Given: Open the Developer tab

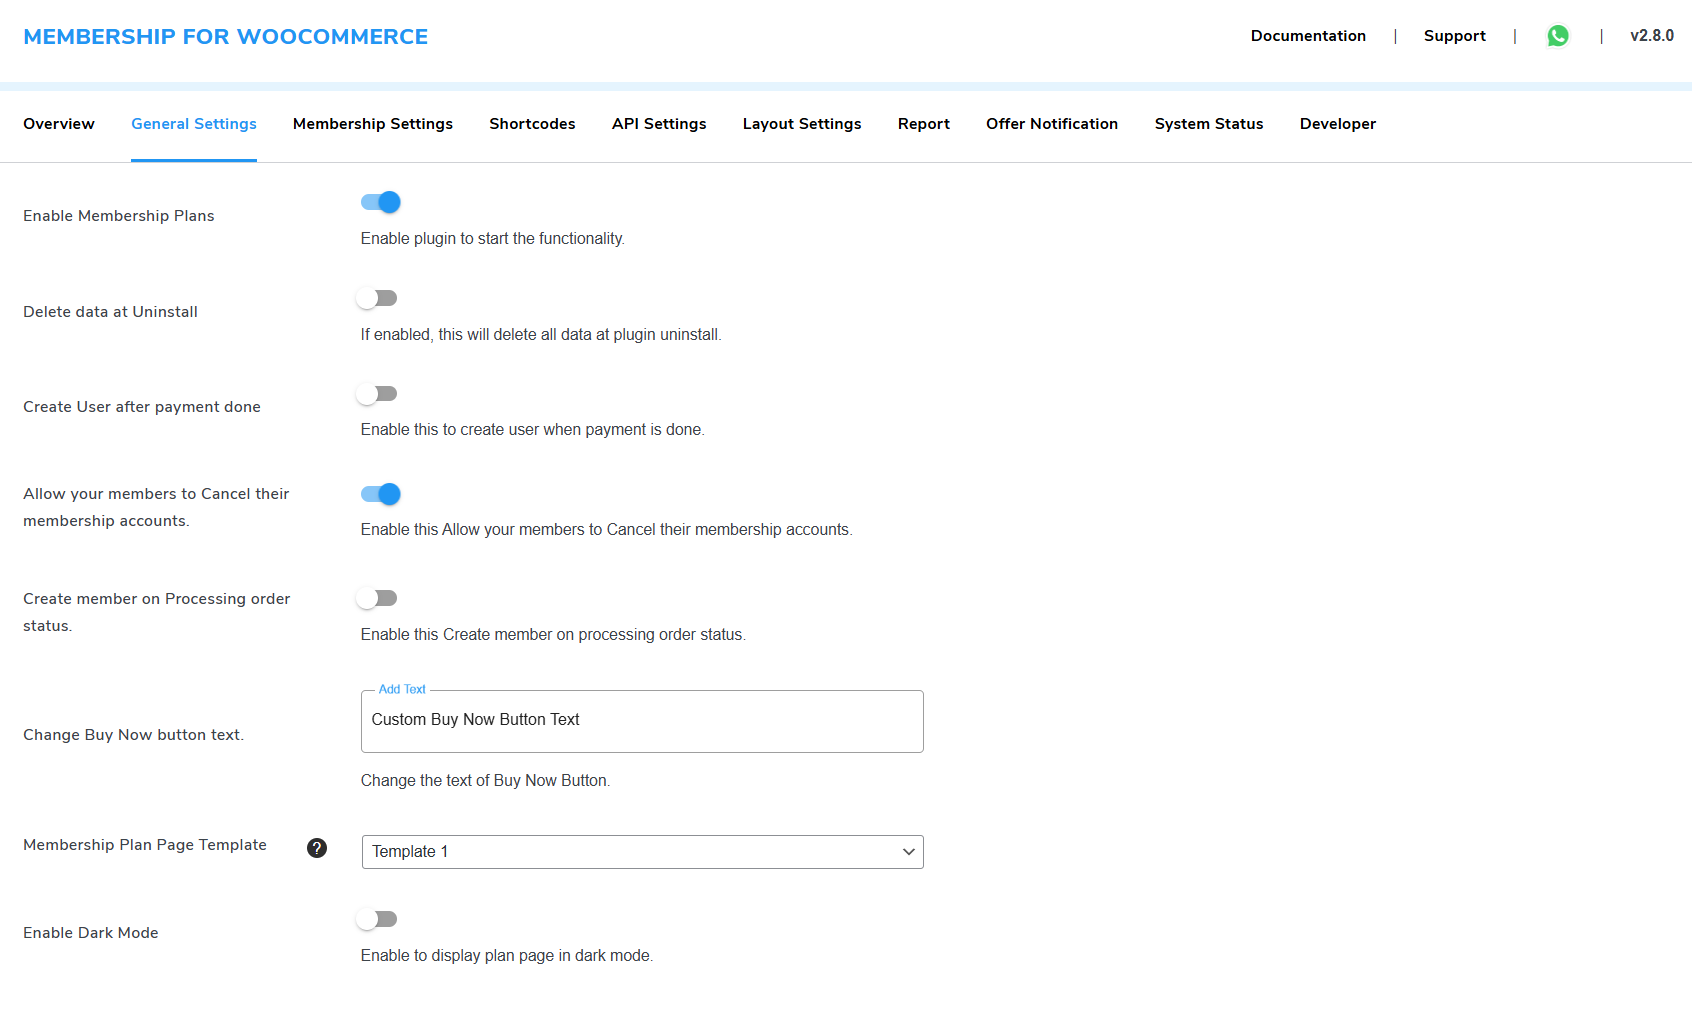Looking at the screenshot, I should pyautogui.click(x=1338, y=124).
